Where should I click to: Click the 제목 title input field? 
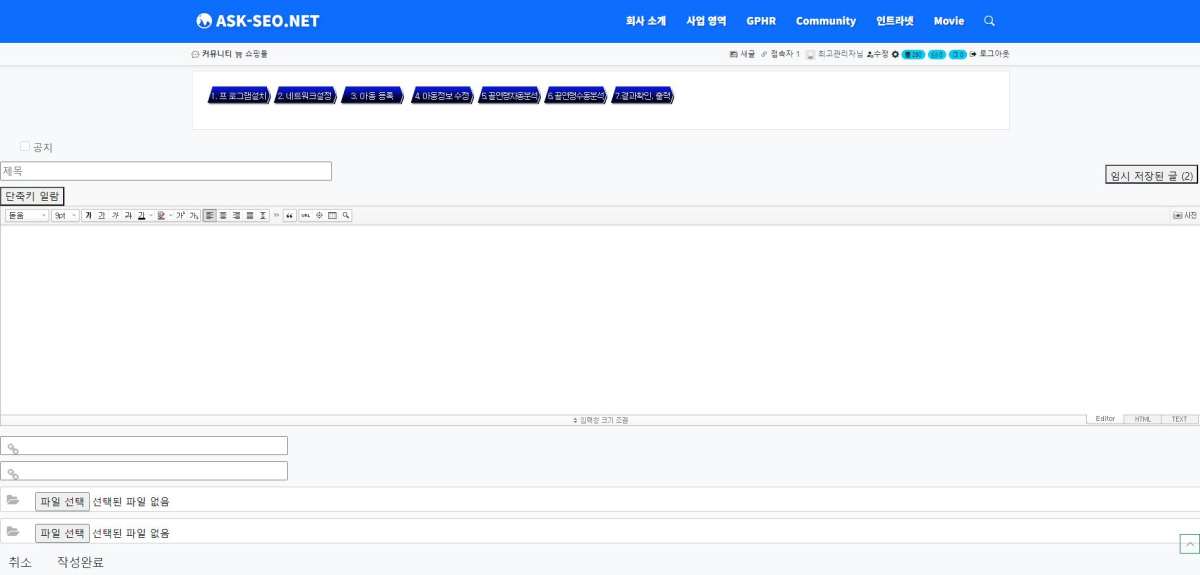[166, 171]
